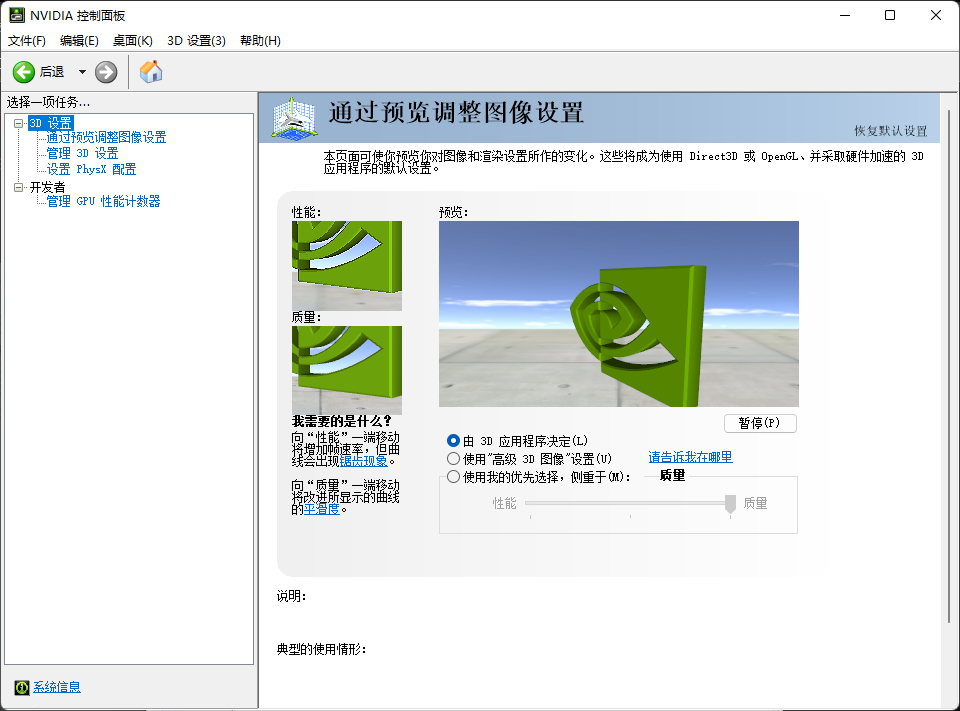960x711 pixels.
Task: Click the NVIDIA icon in title bar
Action: coord(15,15)
